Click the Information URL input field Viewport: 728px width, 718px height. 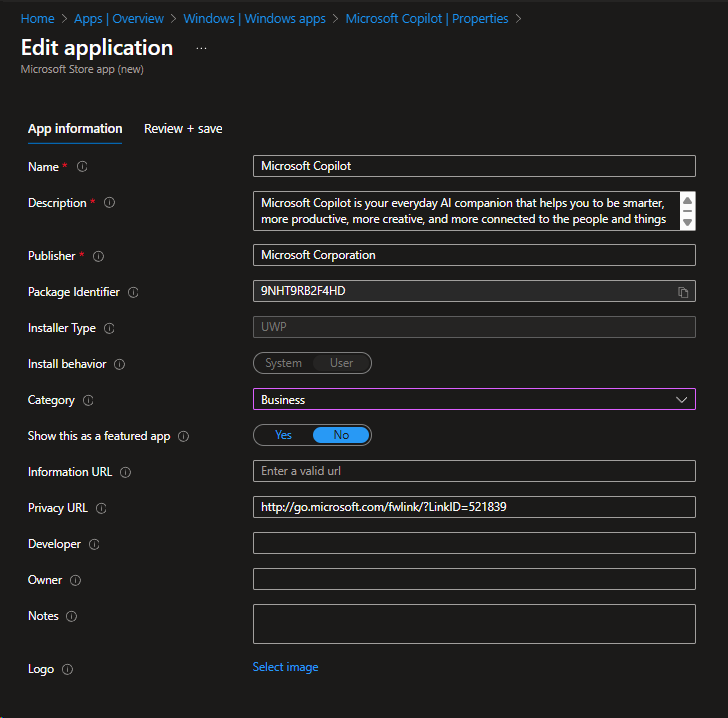474,471
